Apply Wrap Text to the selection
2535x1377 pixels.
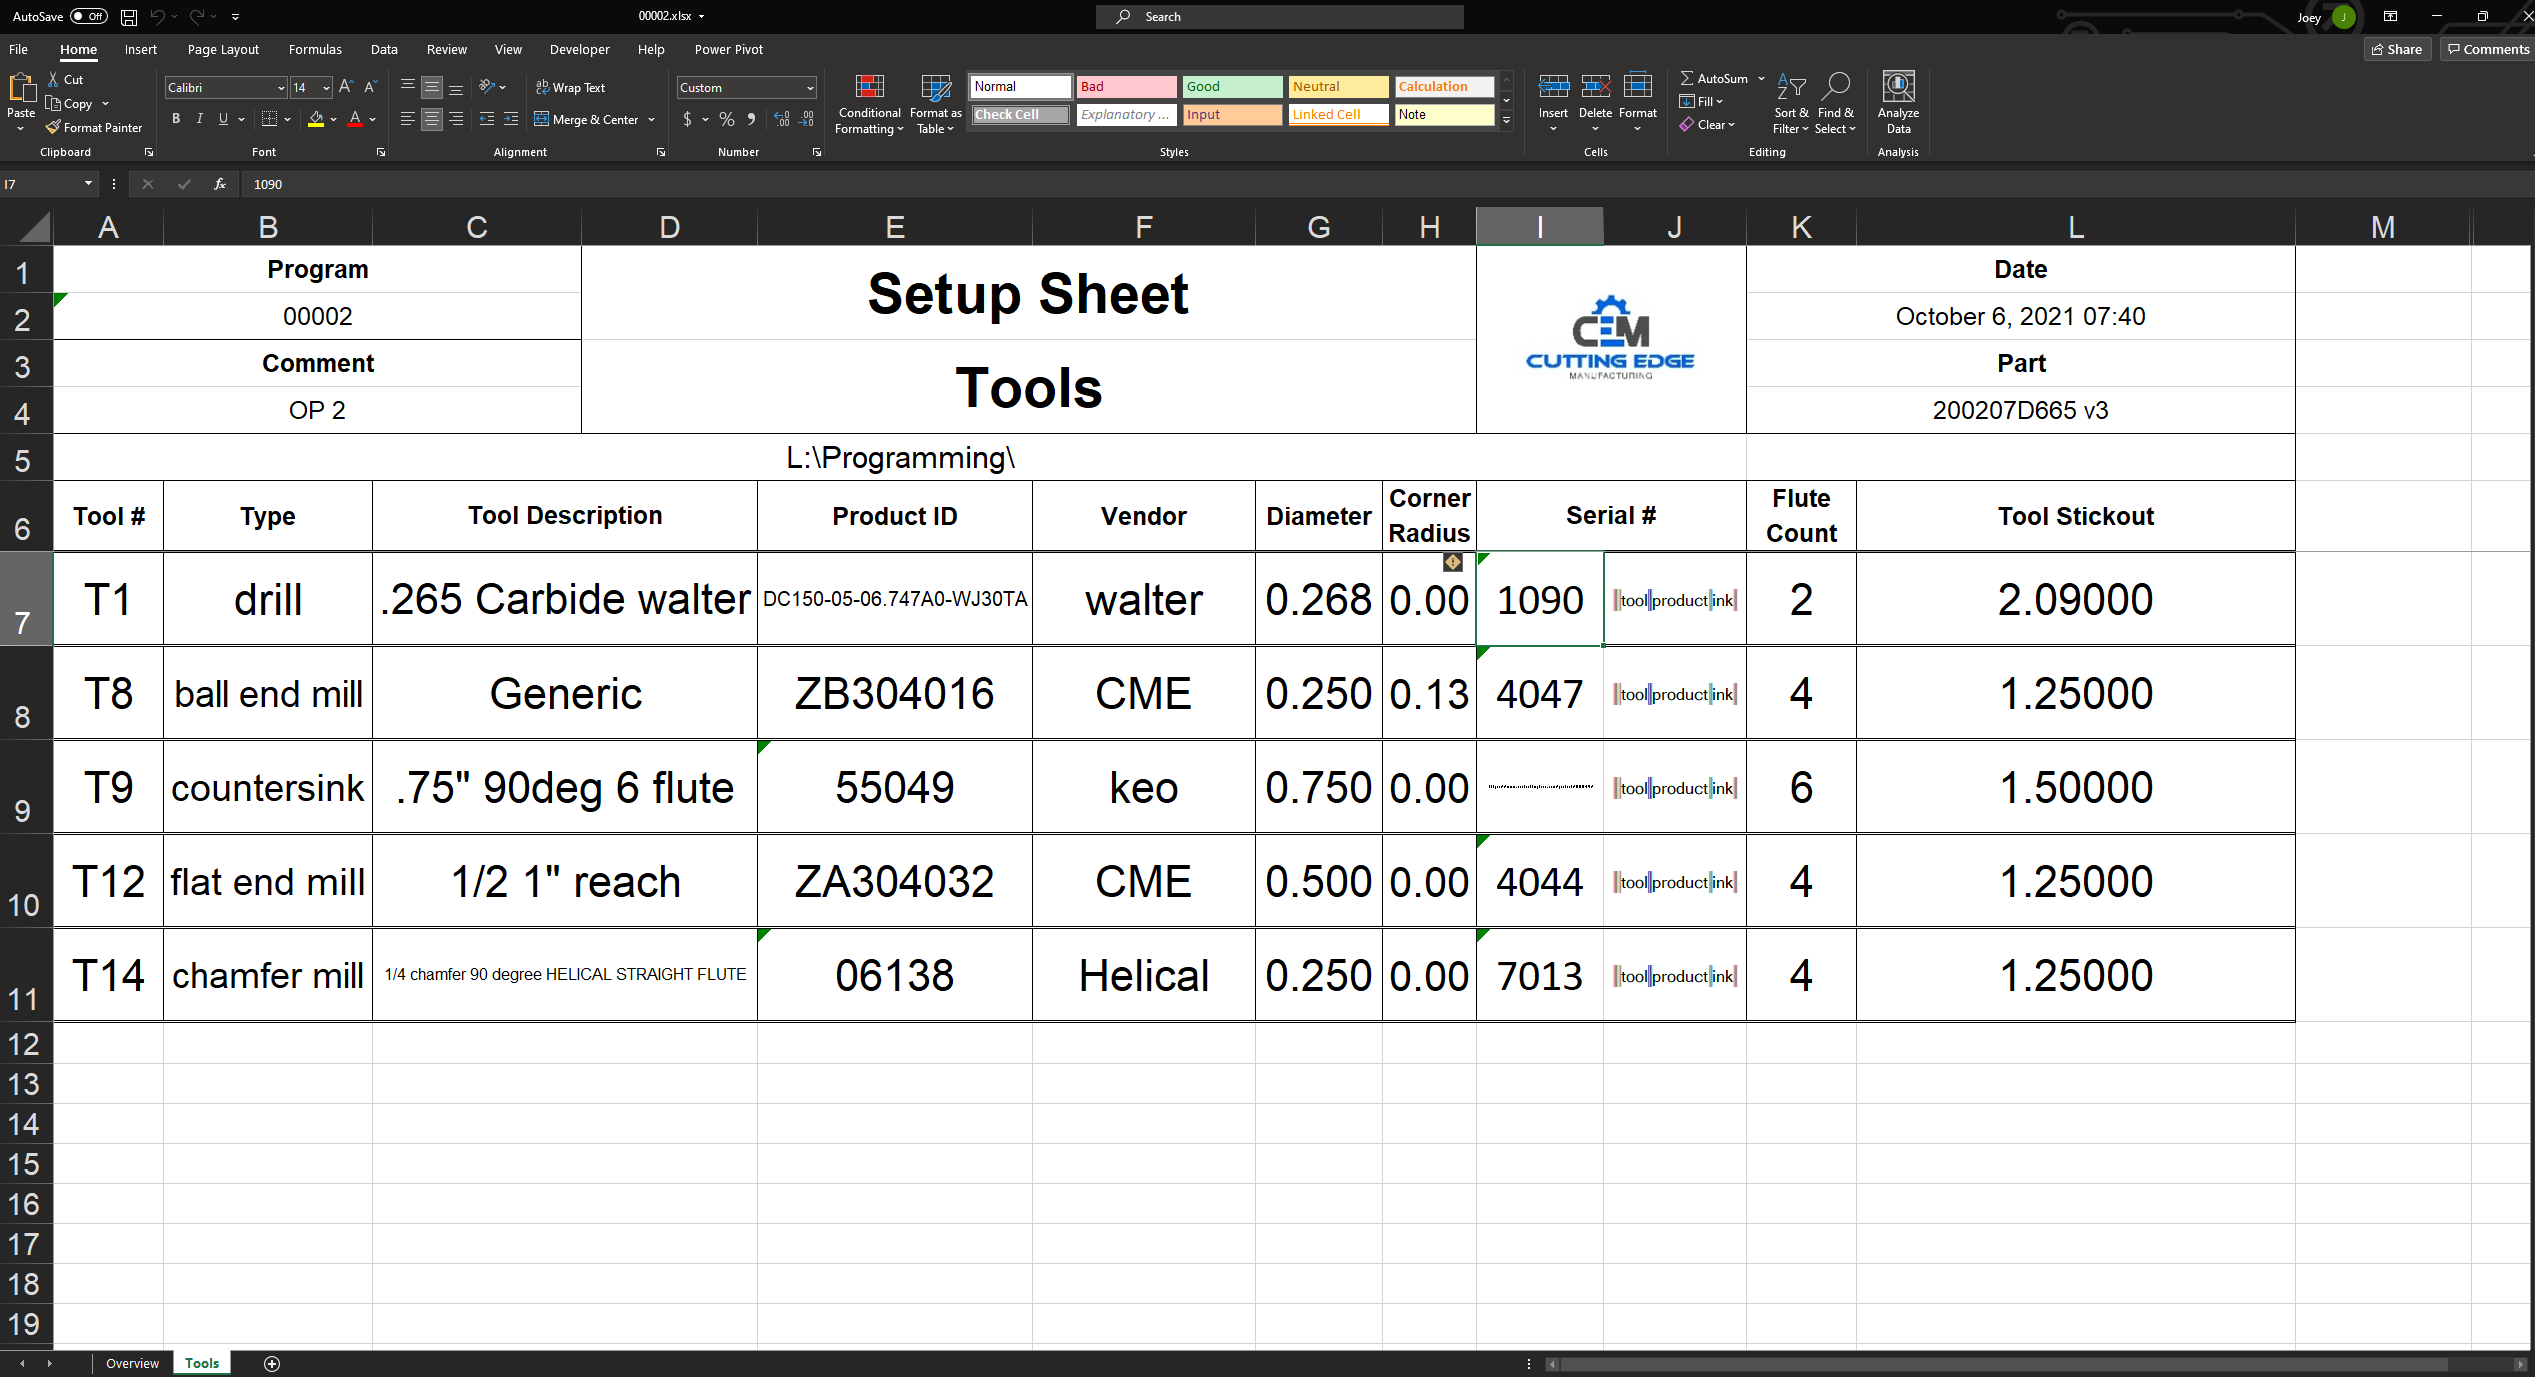[x=570, y=87]
